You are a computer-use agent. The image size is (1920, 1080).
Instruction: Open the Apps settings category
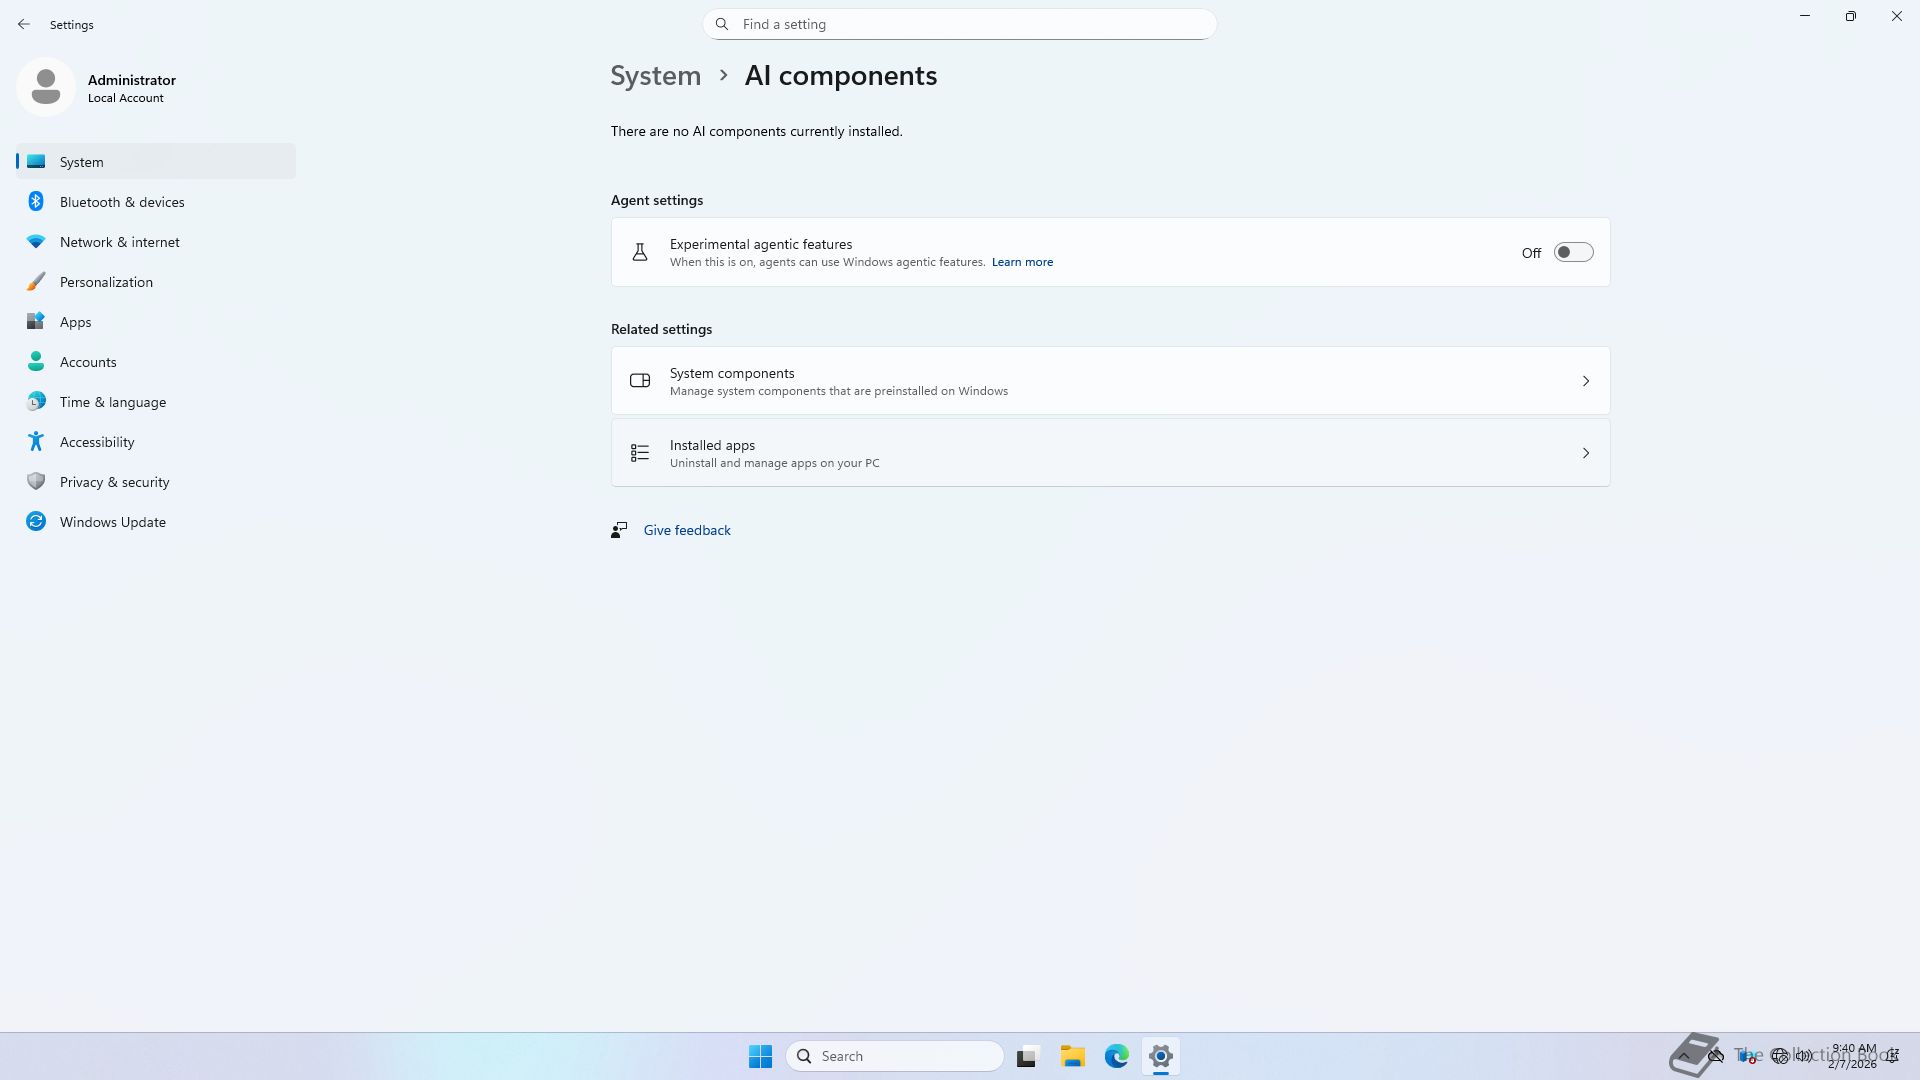click(x=75, y=322)
